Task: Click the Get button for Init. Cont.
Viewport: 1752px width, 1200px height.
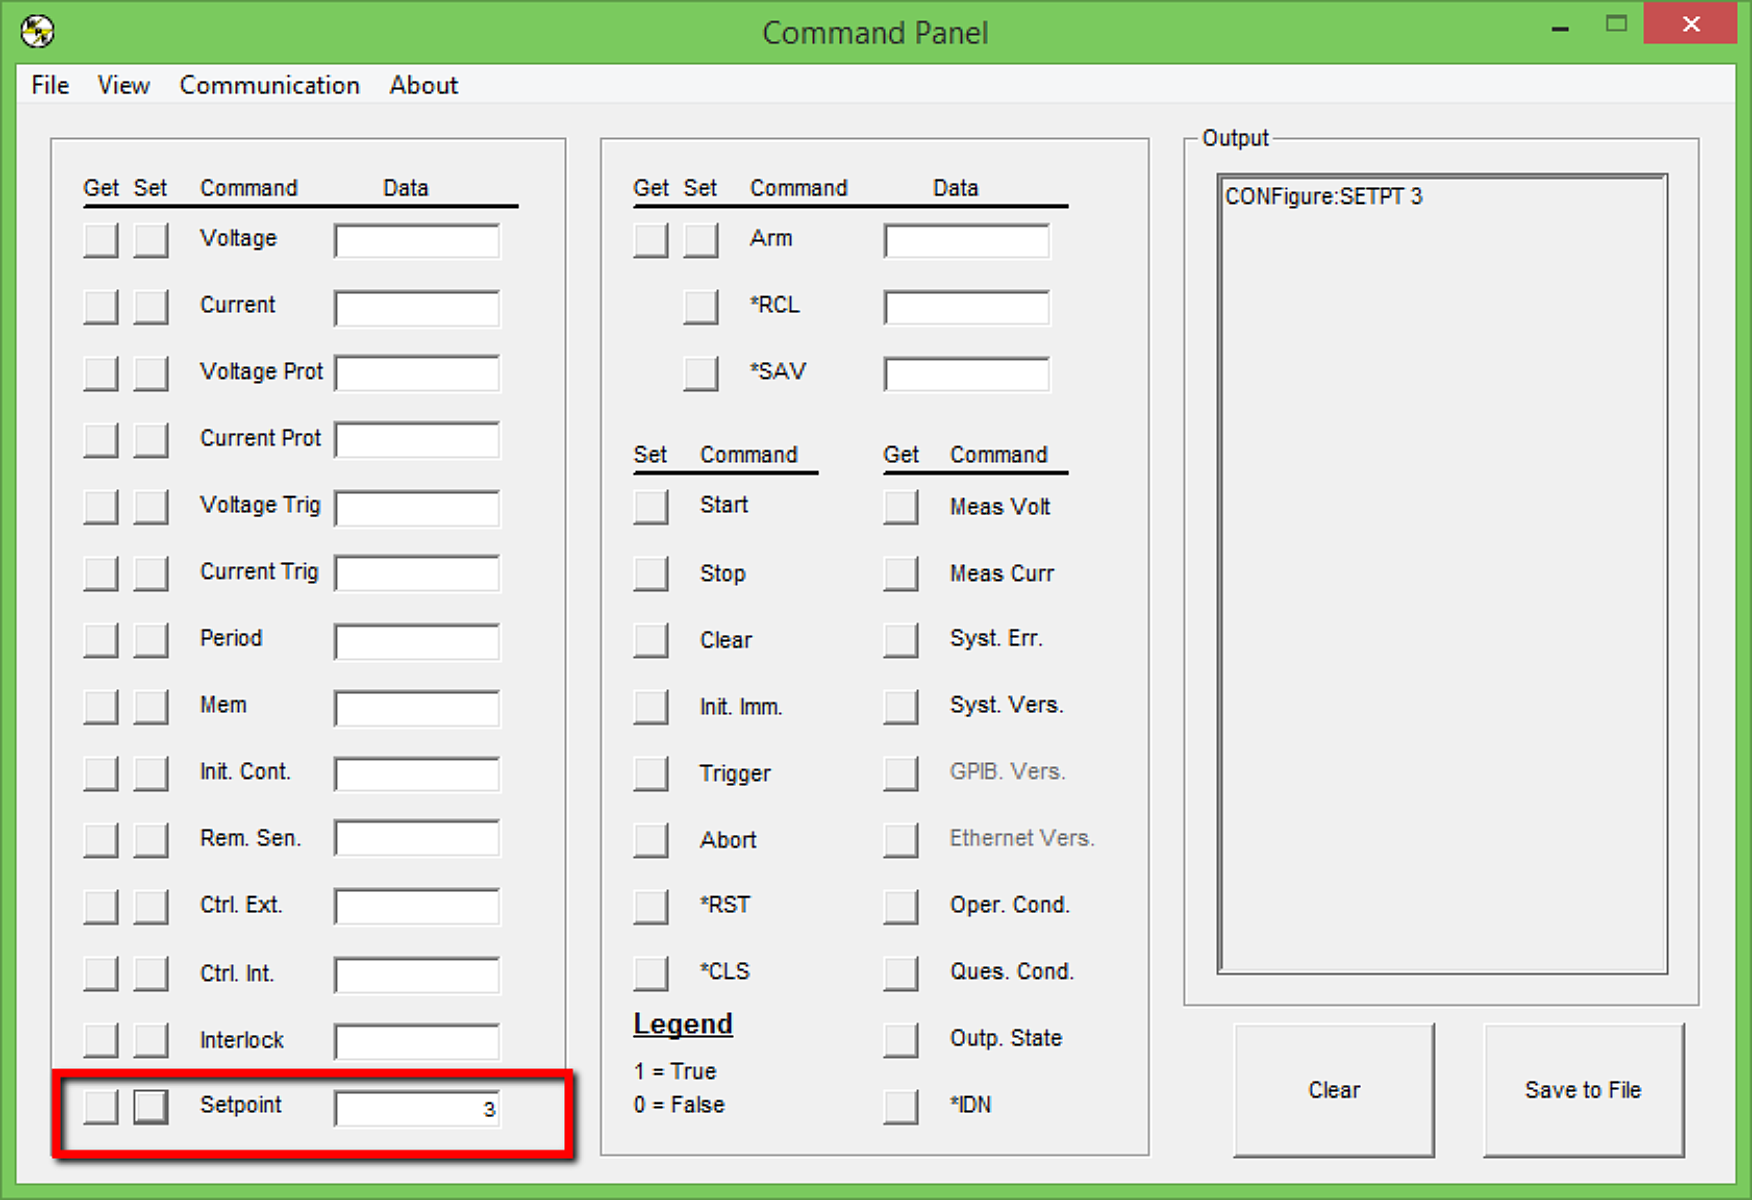Action: (x=101, y=773)
